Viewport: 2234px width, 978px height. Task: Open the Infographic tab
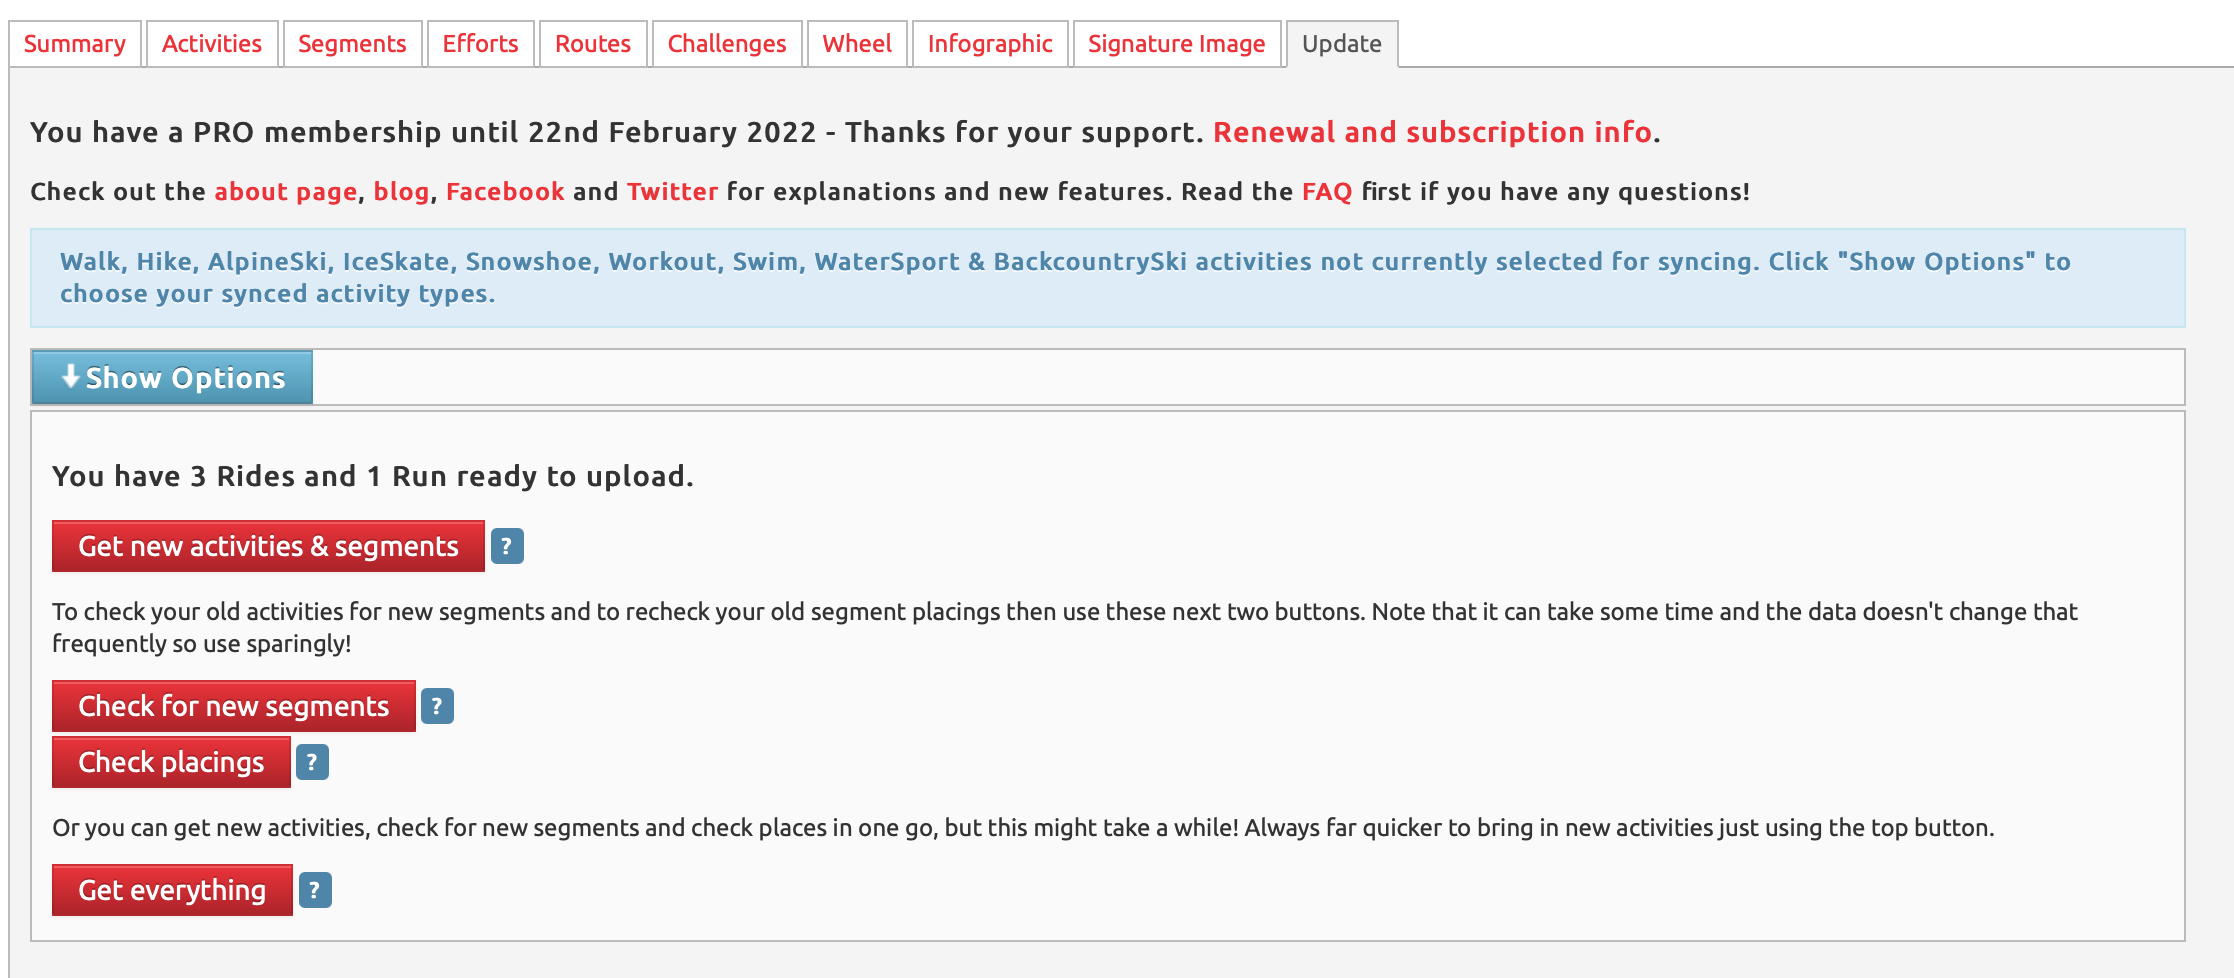[990, 44]
